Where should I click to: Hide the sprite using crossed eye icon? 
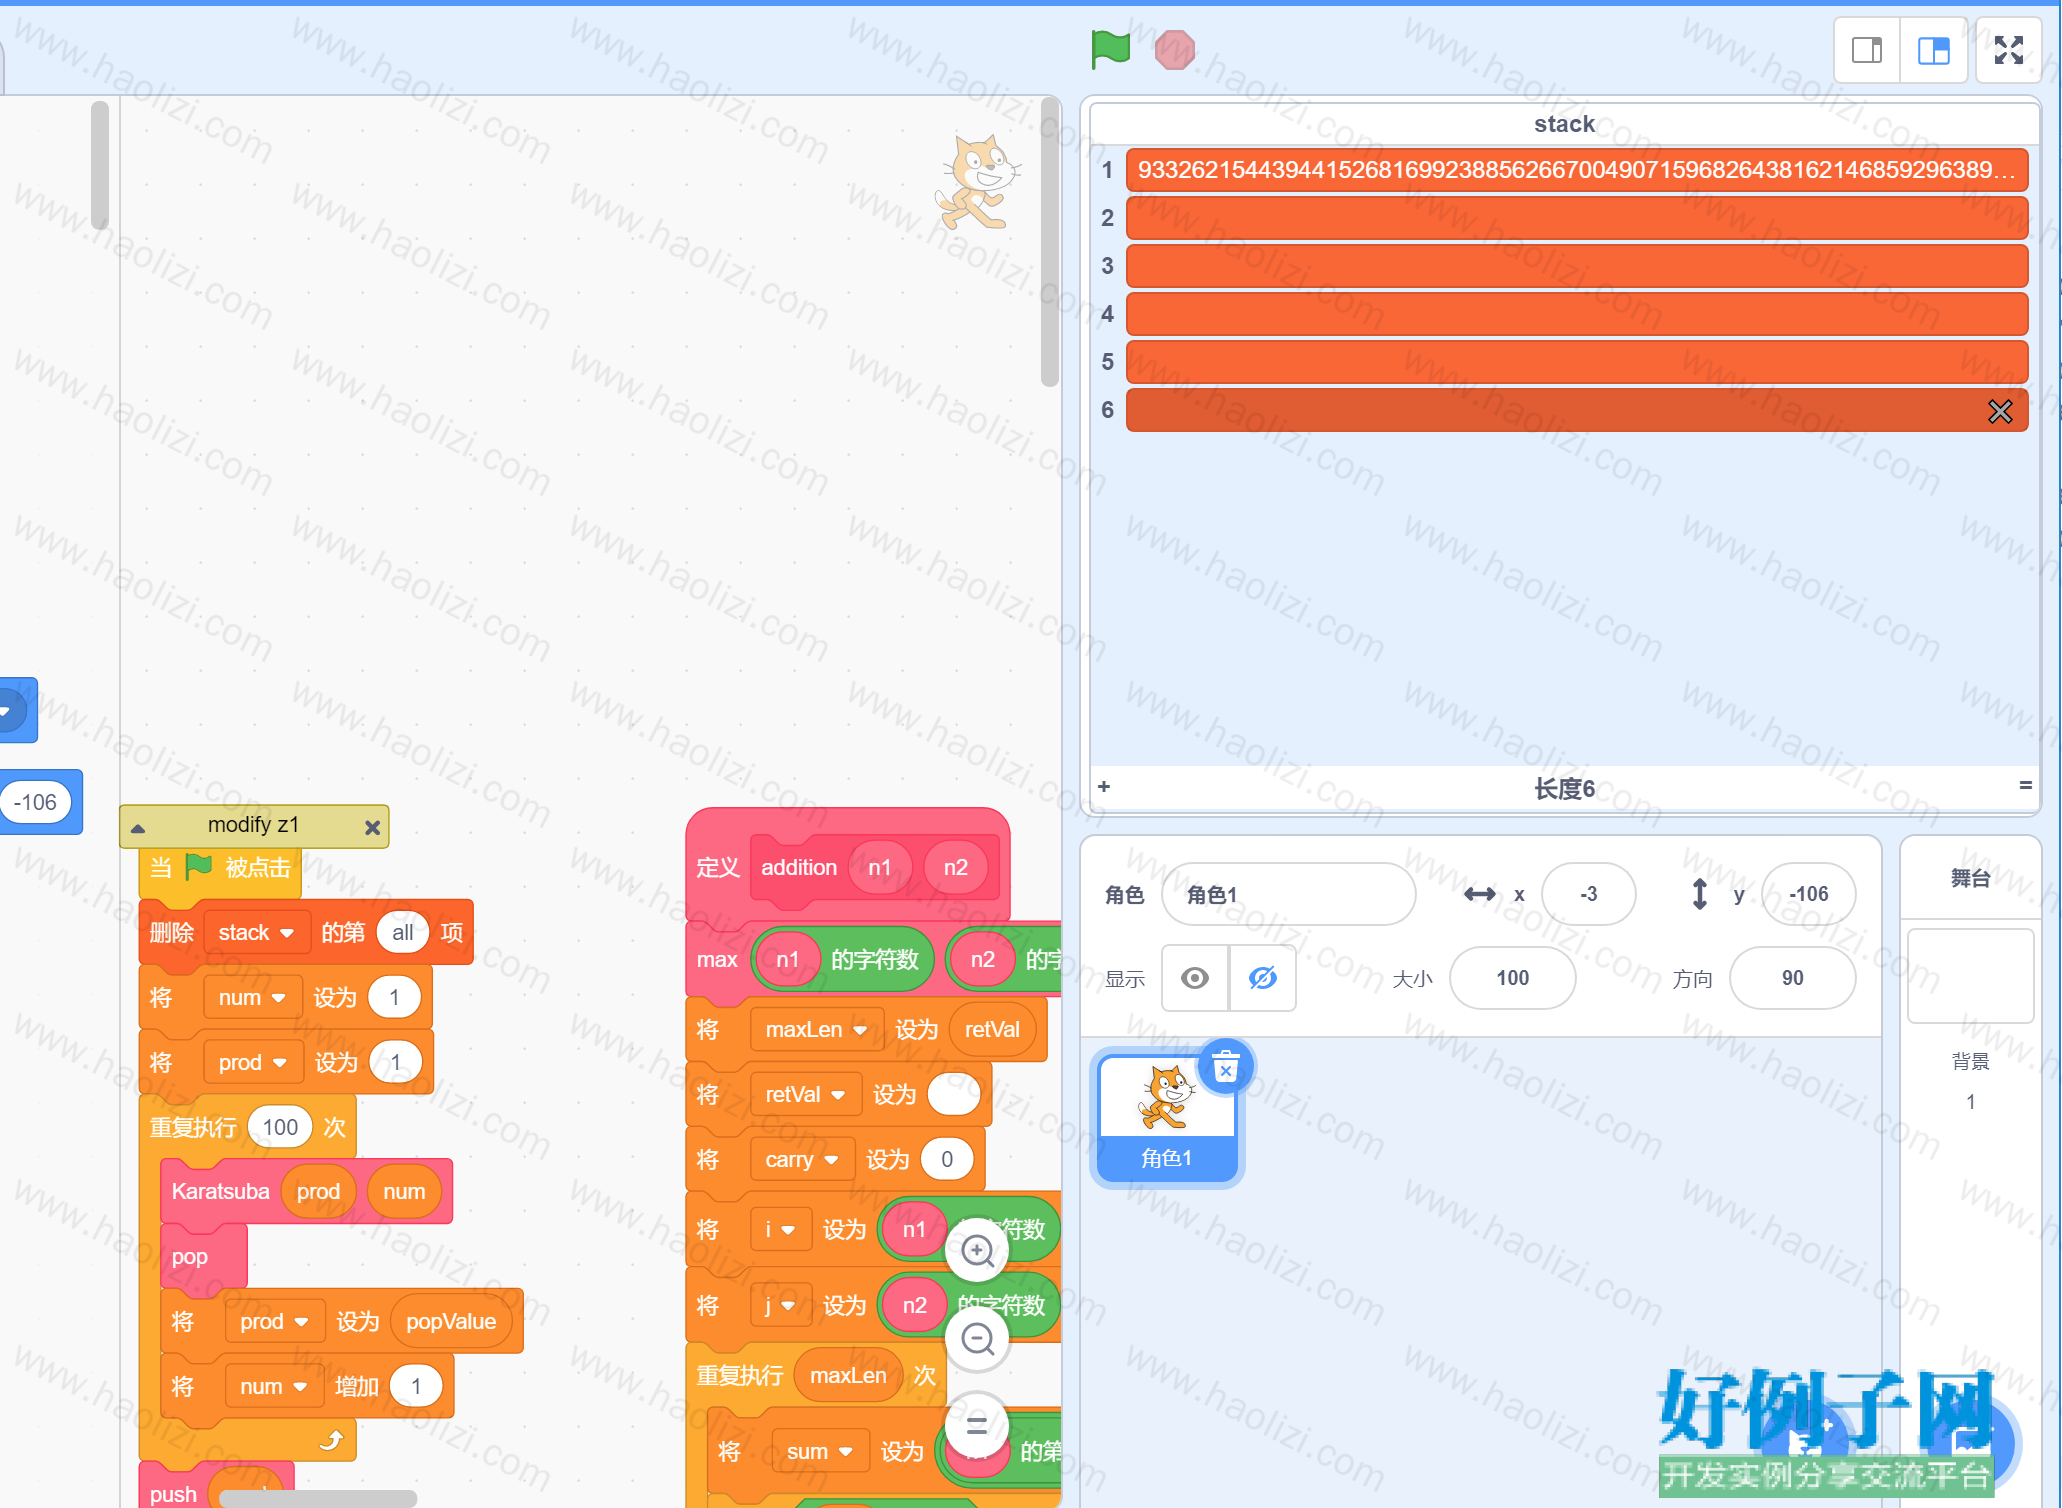[x=1262, y=978]
